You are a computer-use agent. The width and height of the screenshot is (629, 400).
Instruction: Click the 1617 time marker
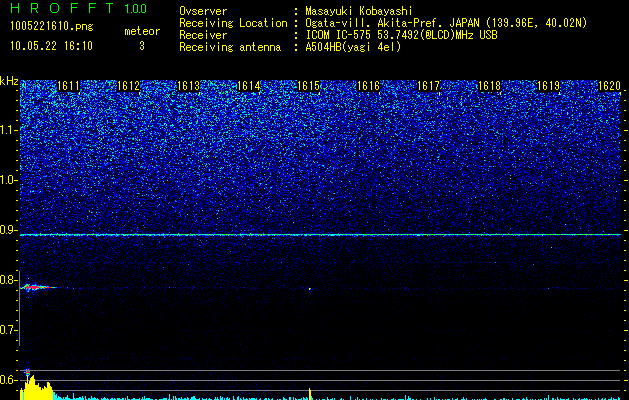429,86
